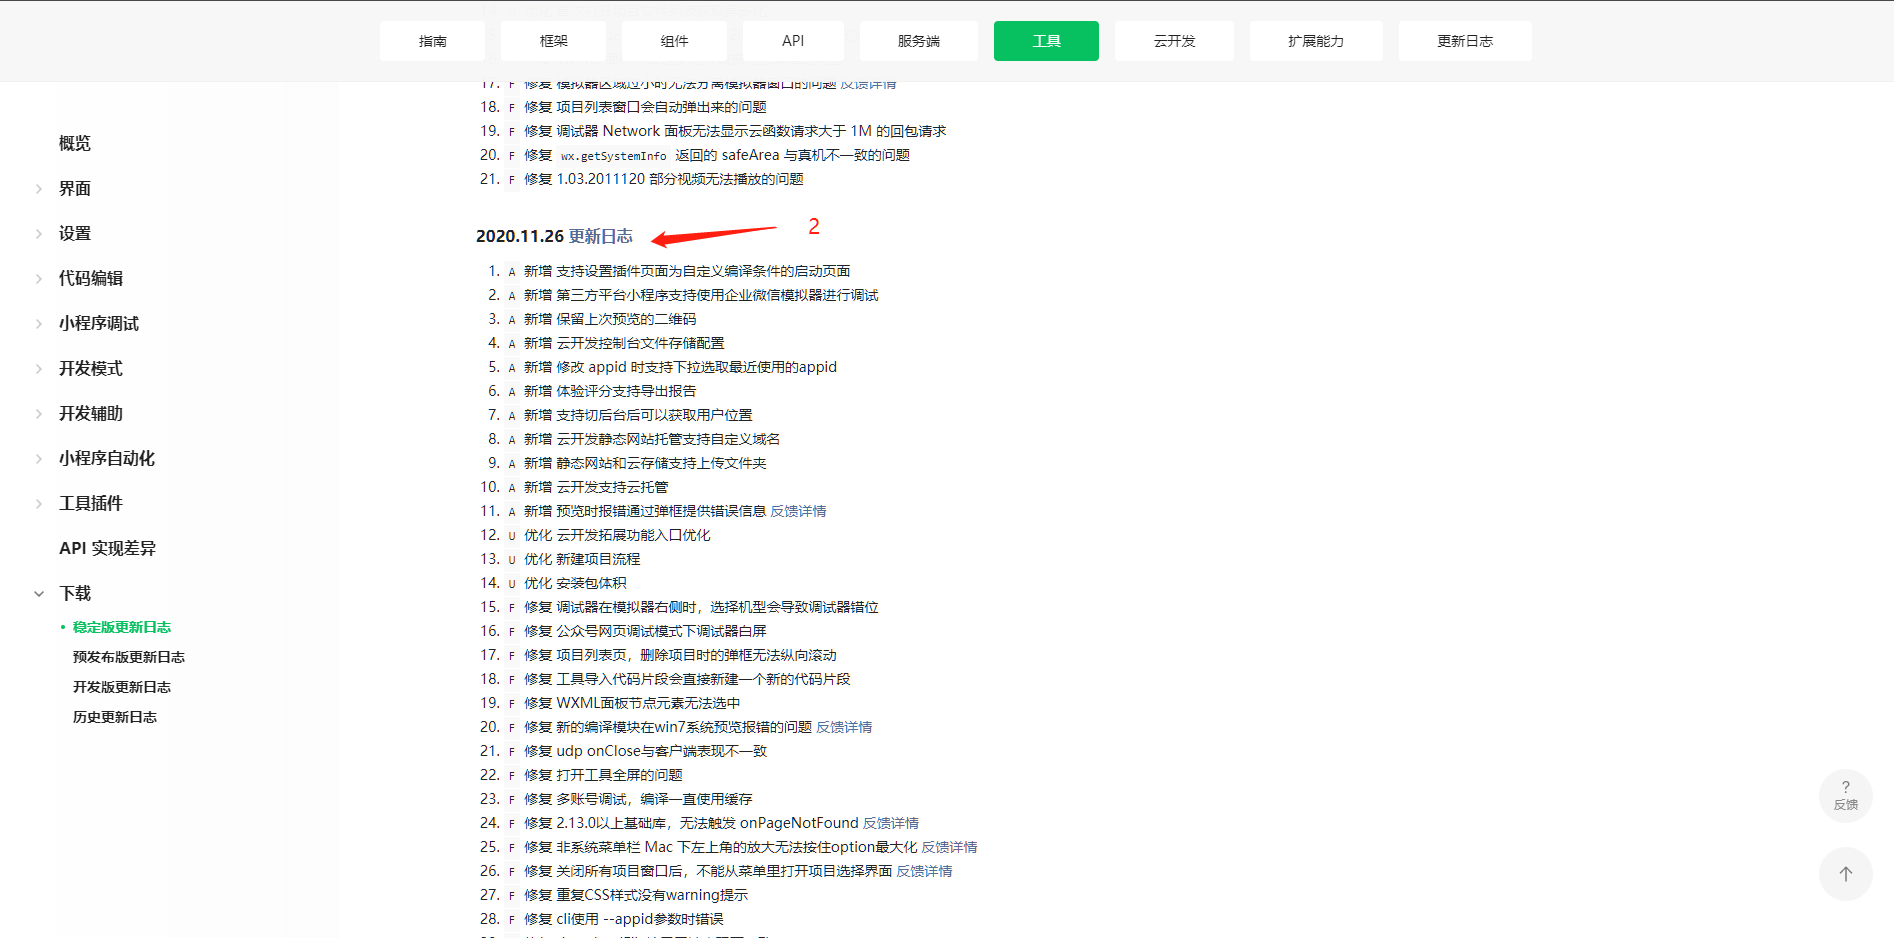Click text 修复 项目列表窗口会自动弹出来的问题

645,107
